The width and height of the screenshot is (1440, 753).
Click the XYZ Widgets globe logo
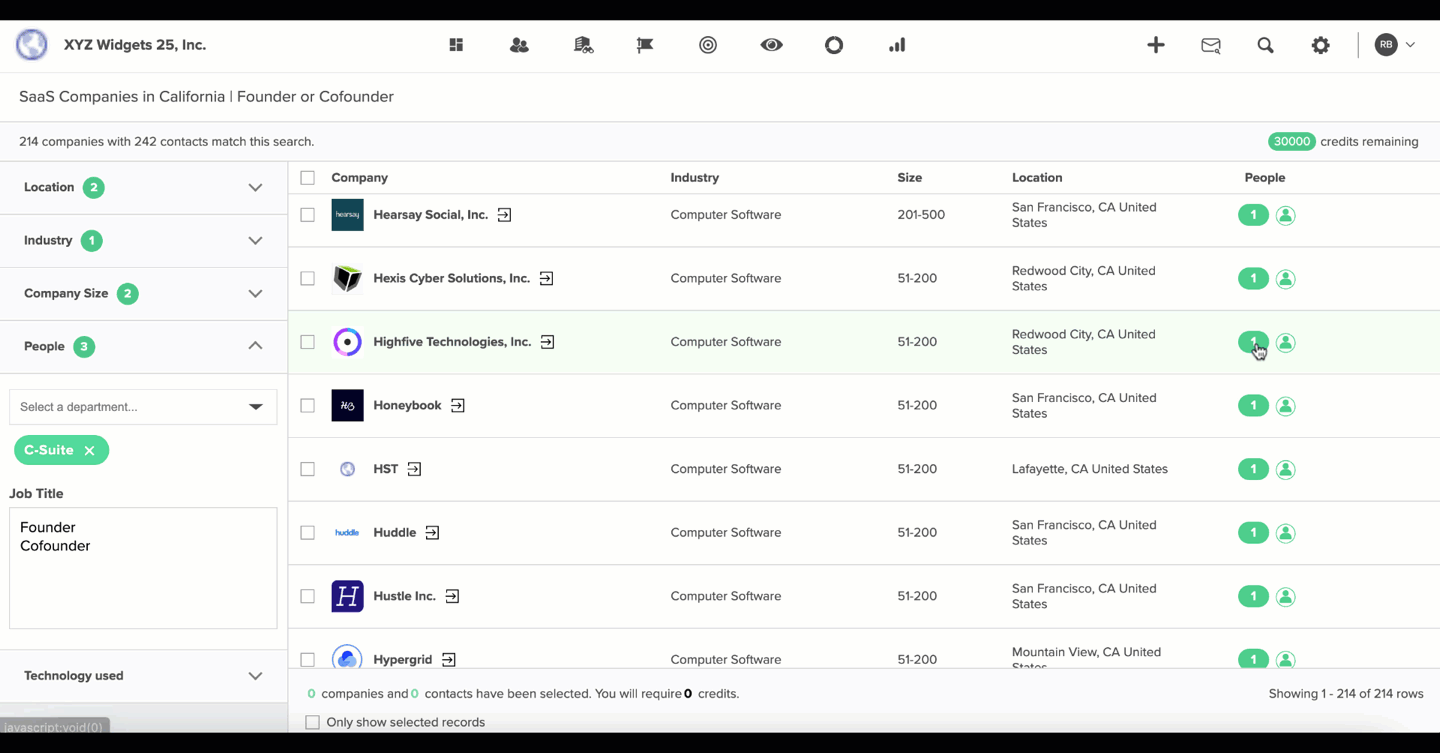[32, 45]
